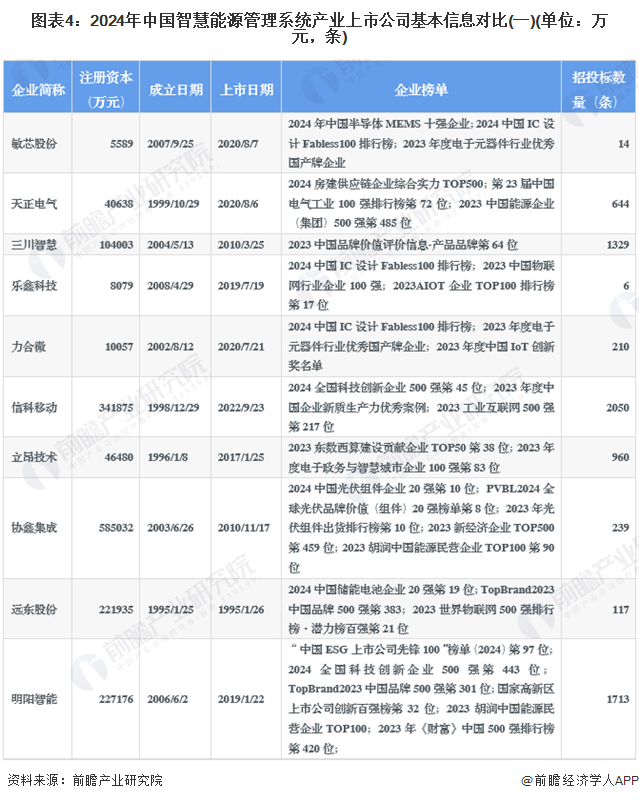The height and width of the screenshot is (801, 639).
Task: Click the 招投标数量(条) column header
Action: click(x=599, y=89)
